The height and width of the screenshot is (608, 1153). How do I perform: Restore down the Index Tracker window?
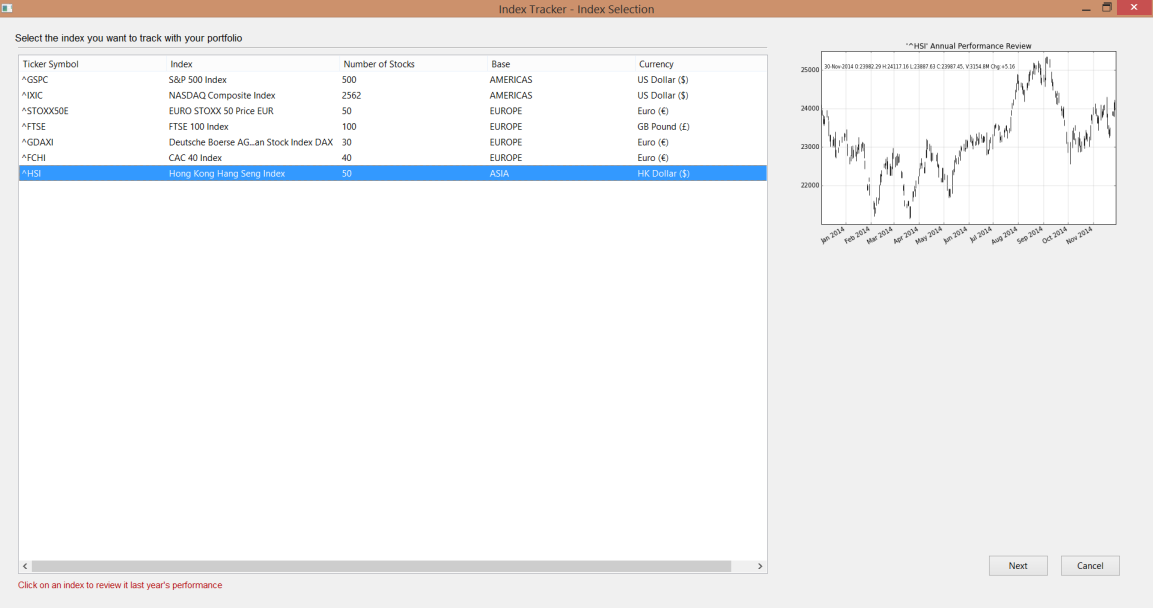[x=1107, y=8]
